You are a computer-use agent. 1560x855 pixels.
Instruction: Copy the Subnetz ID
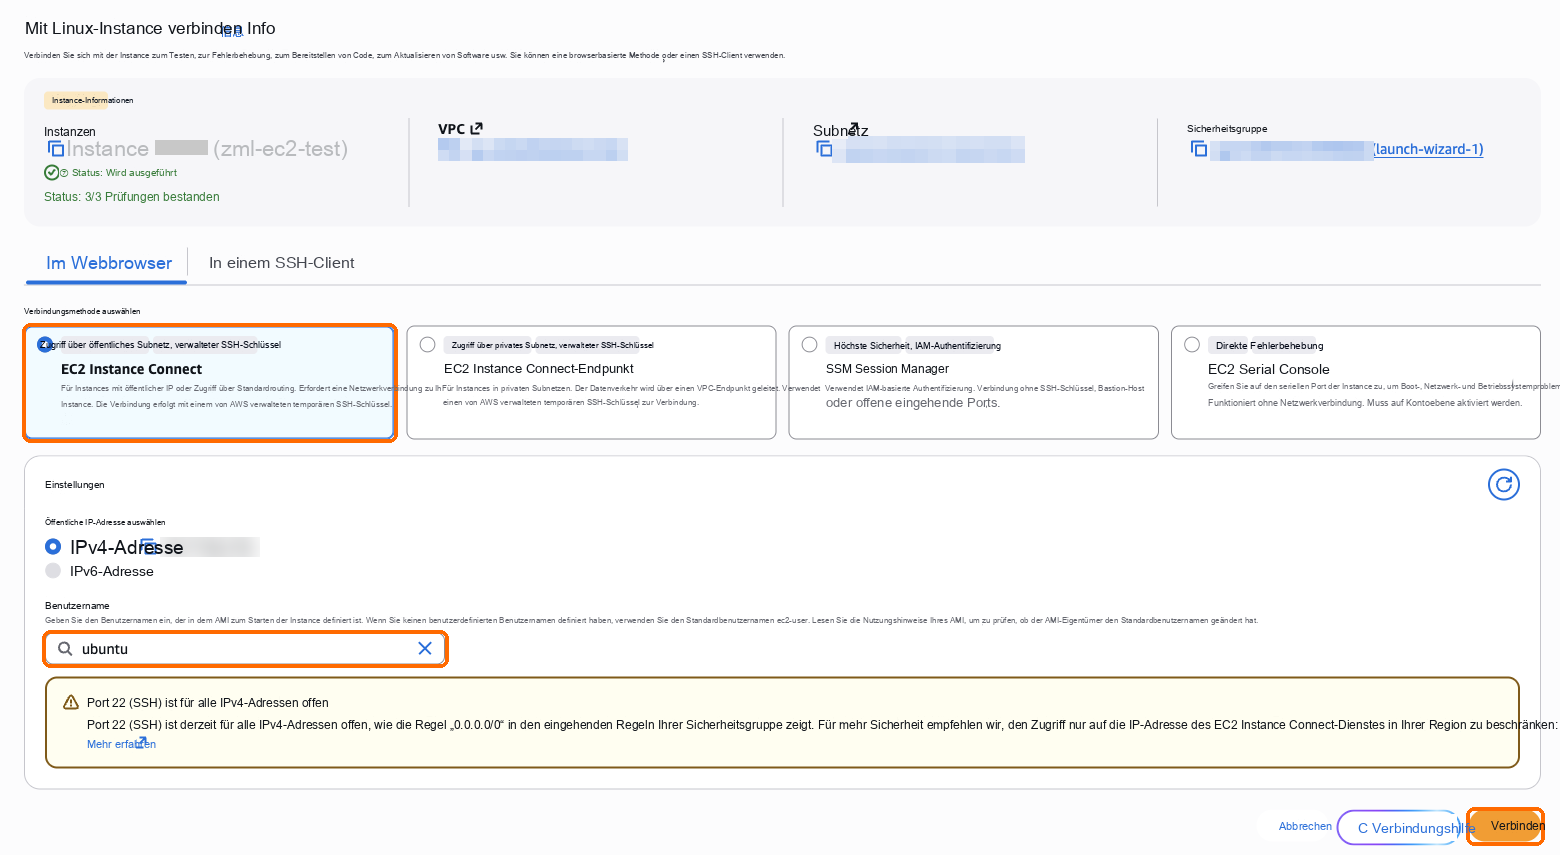pyautogui.click(x=825, y=149)
